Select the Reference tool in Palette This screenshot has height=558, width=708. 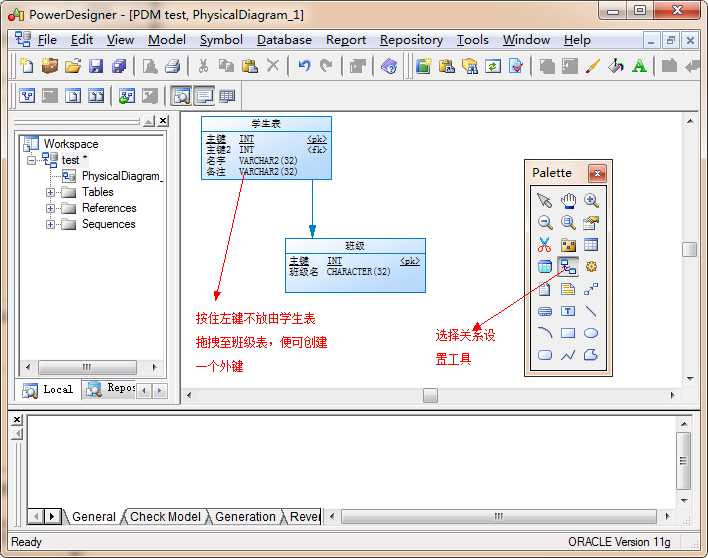coord(568,267)
